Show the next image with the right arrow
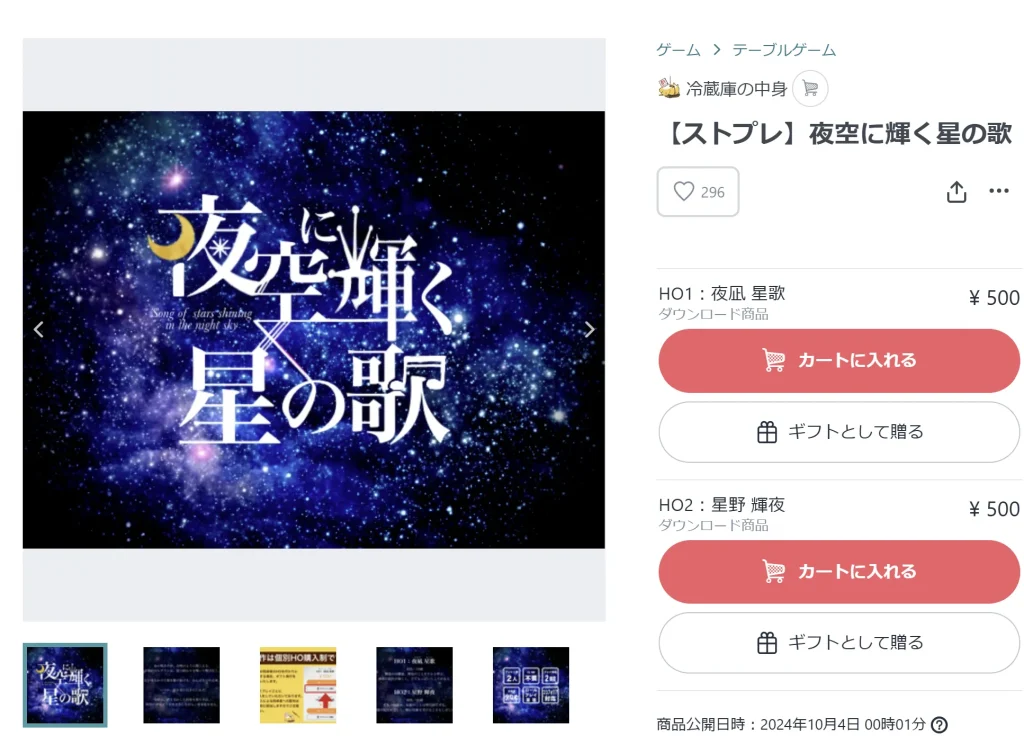The image size is (1024, 753). click(589, 329)
